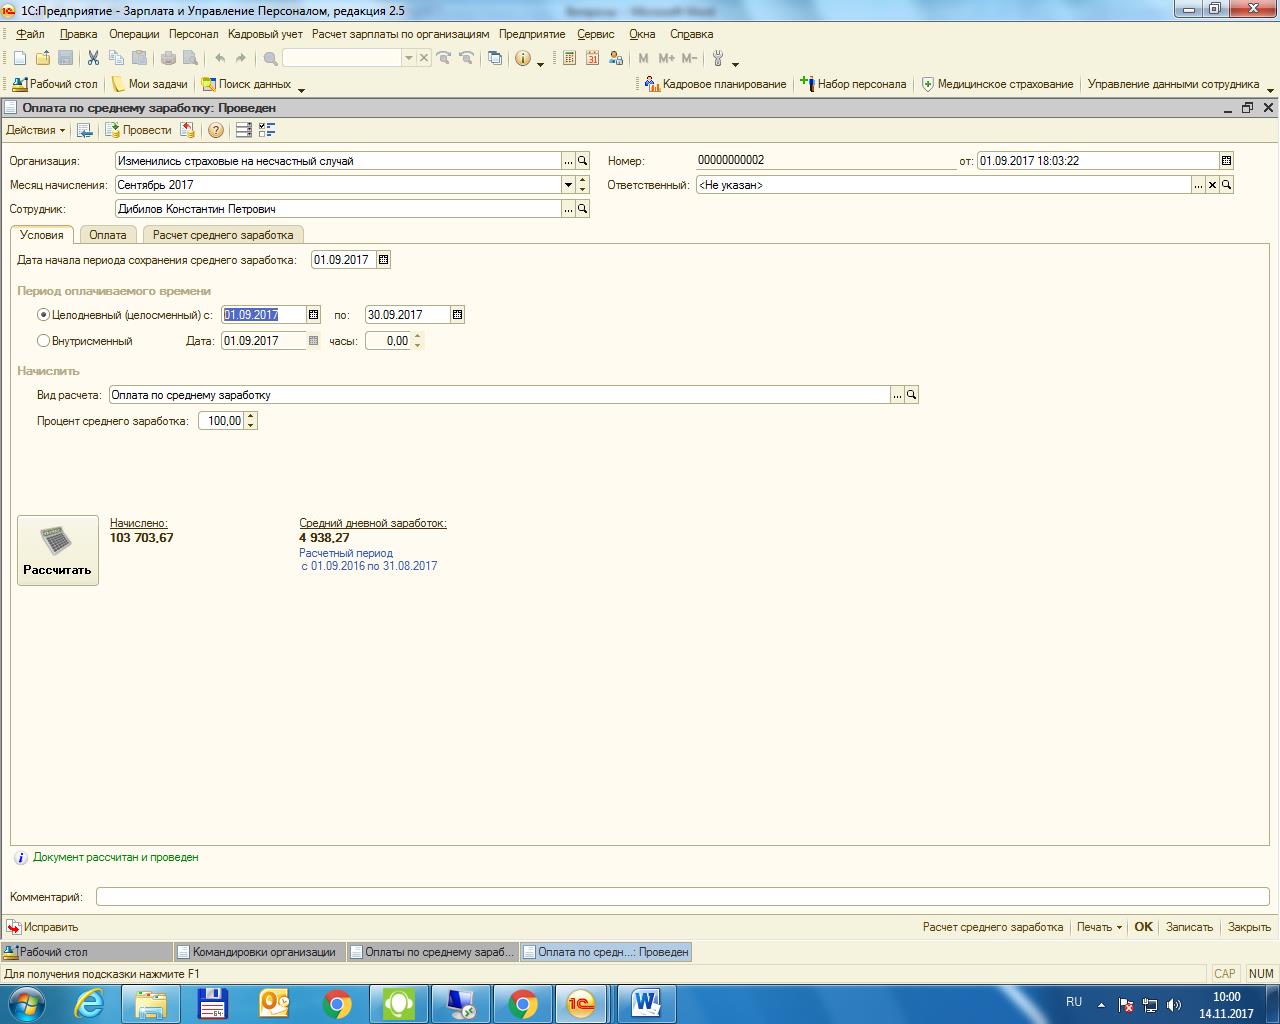Open Кадровое планирование panel
Image resolution: width=1280 pixels, height=1024 pixels.
coord(716,84)
